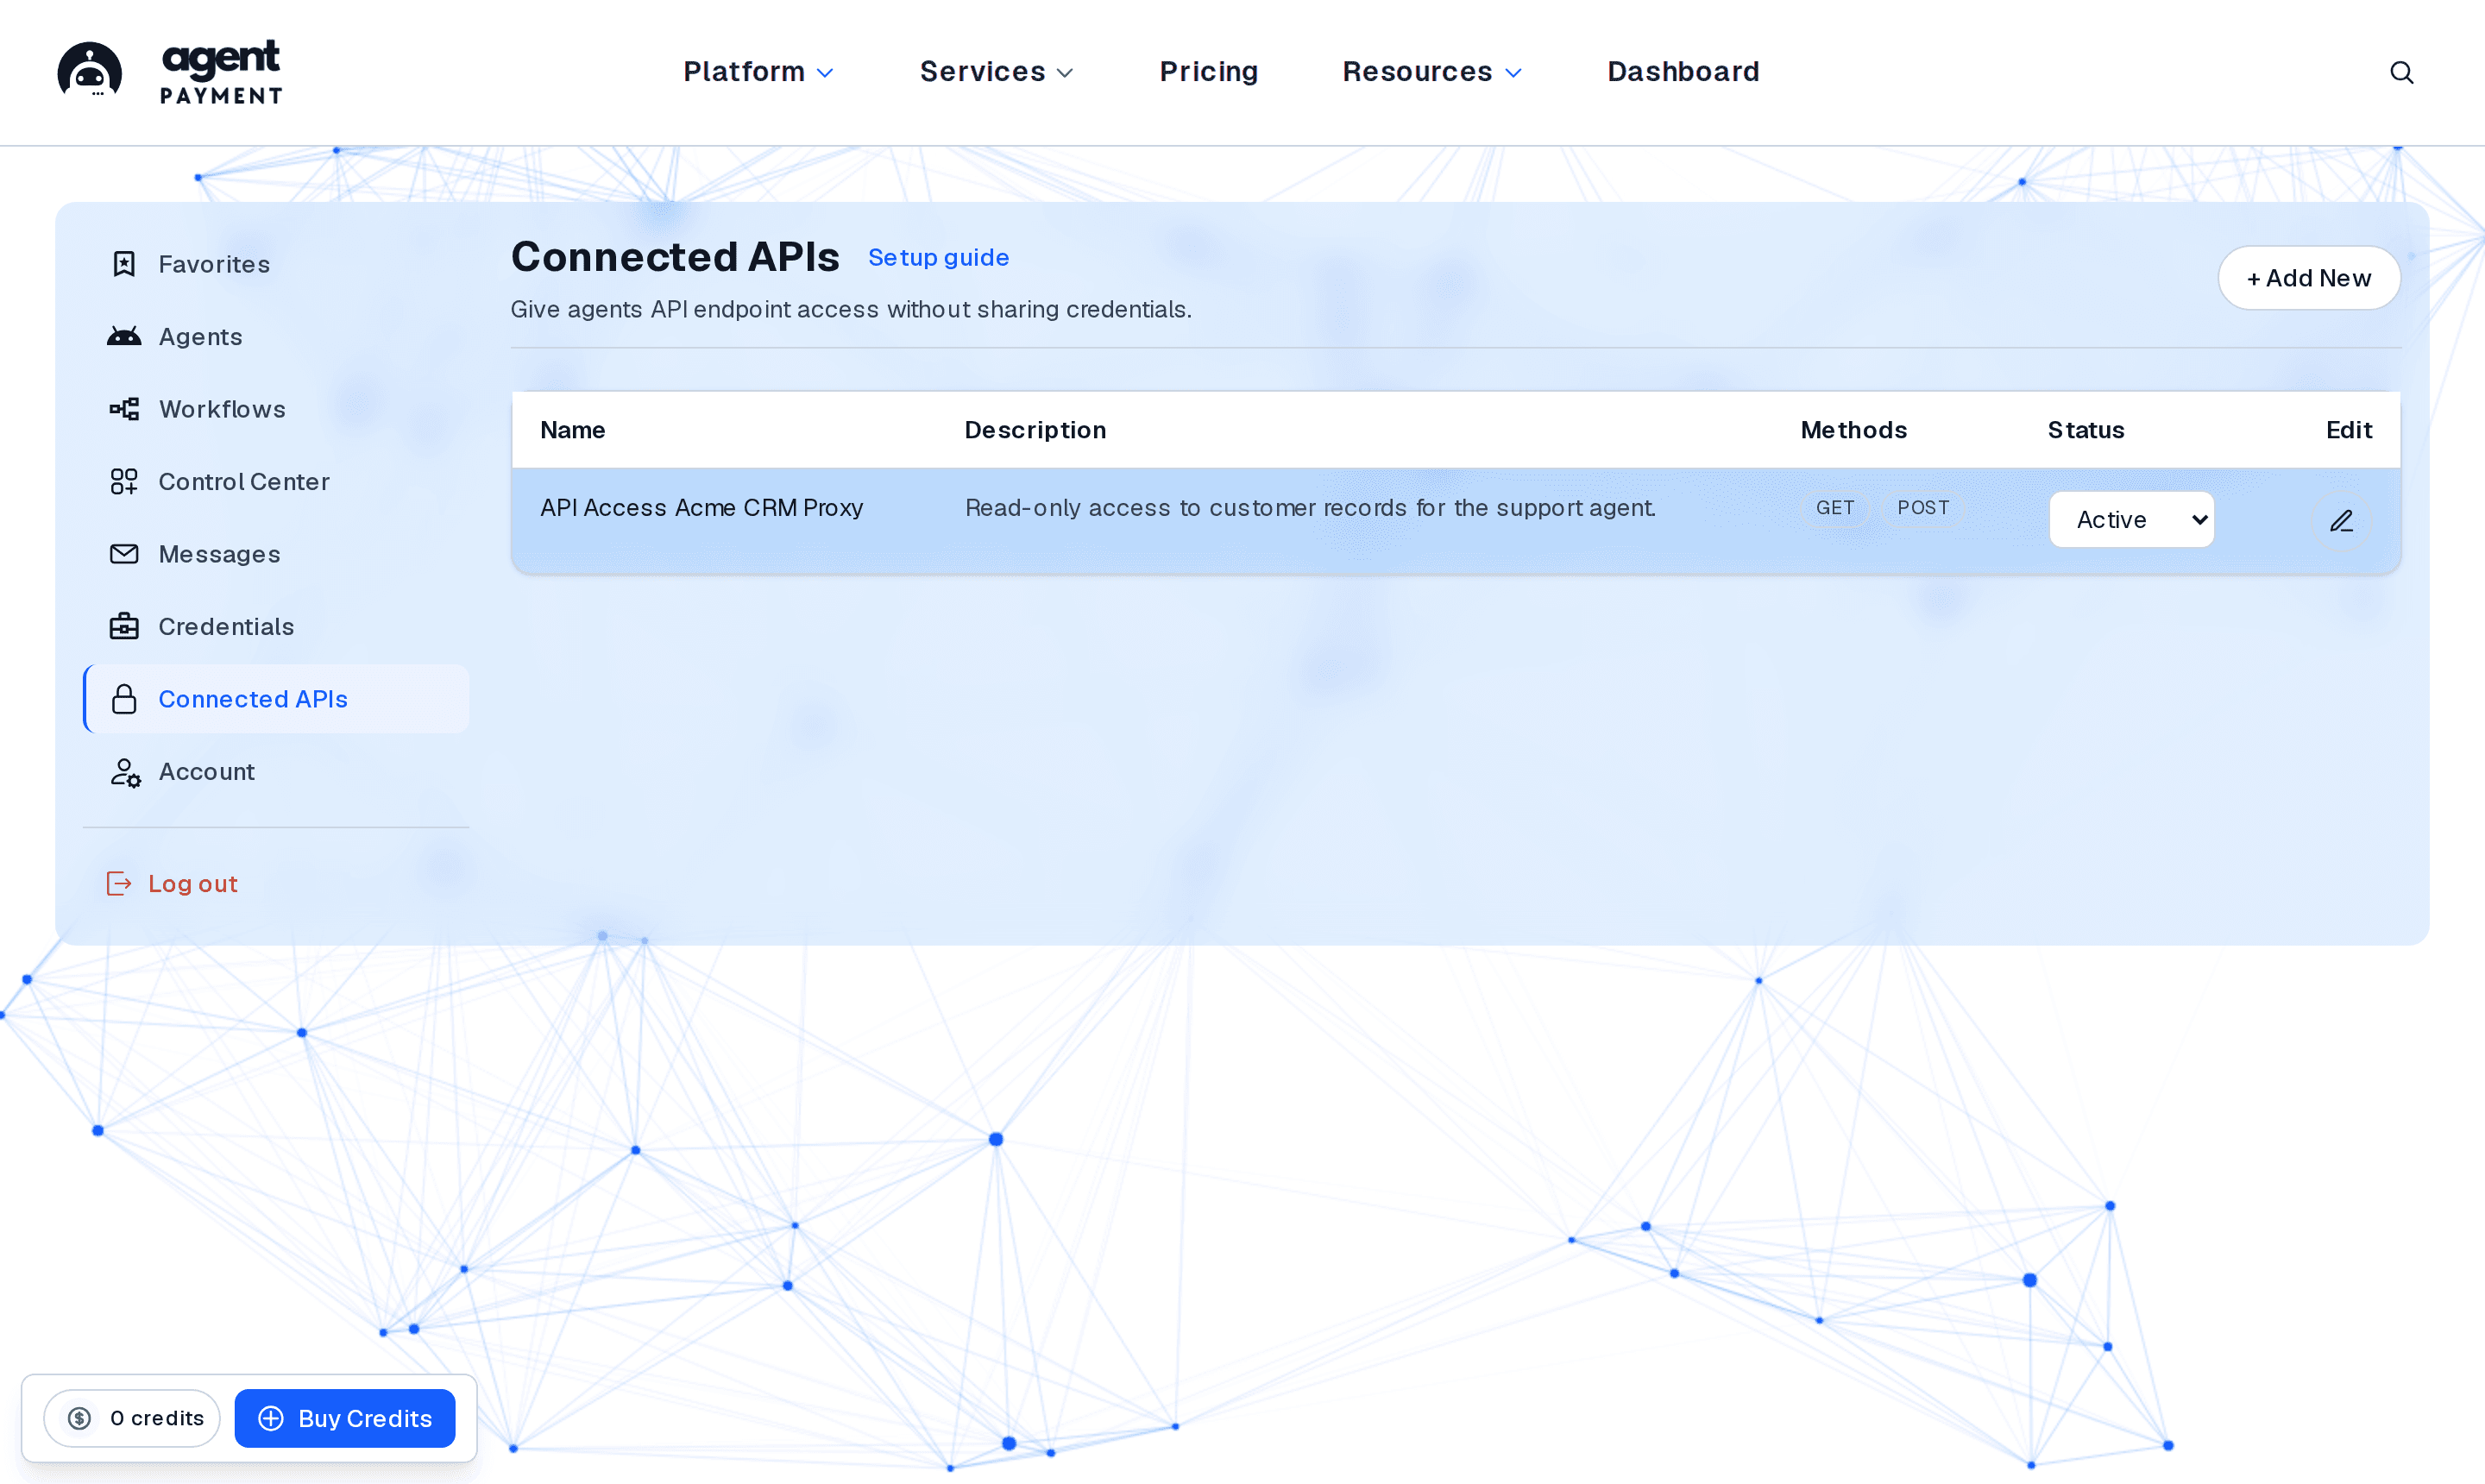Screen dimensions: 2485x1484
Task: Click the POST method badge
Action: point(1923,508)
